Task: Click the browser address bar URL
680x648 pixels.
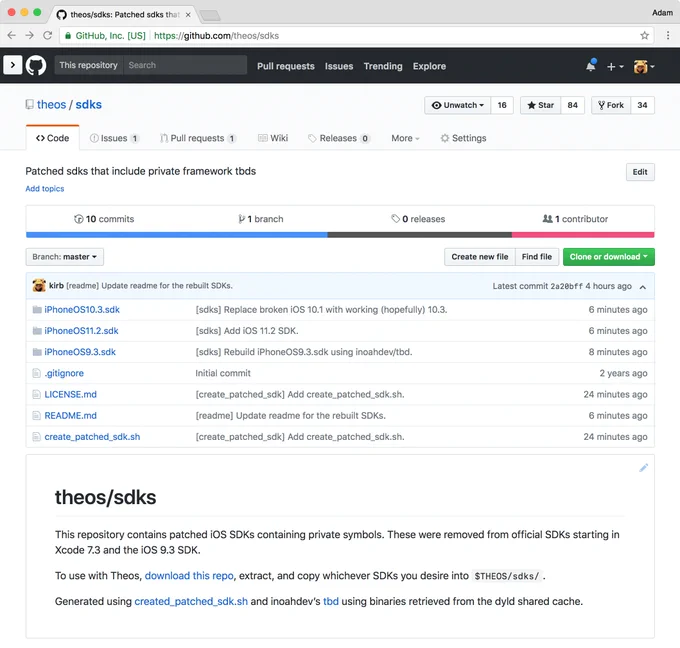Action: point(216,36)
